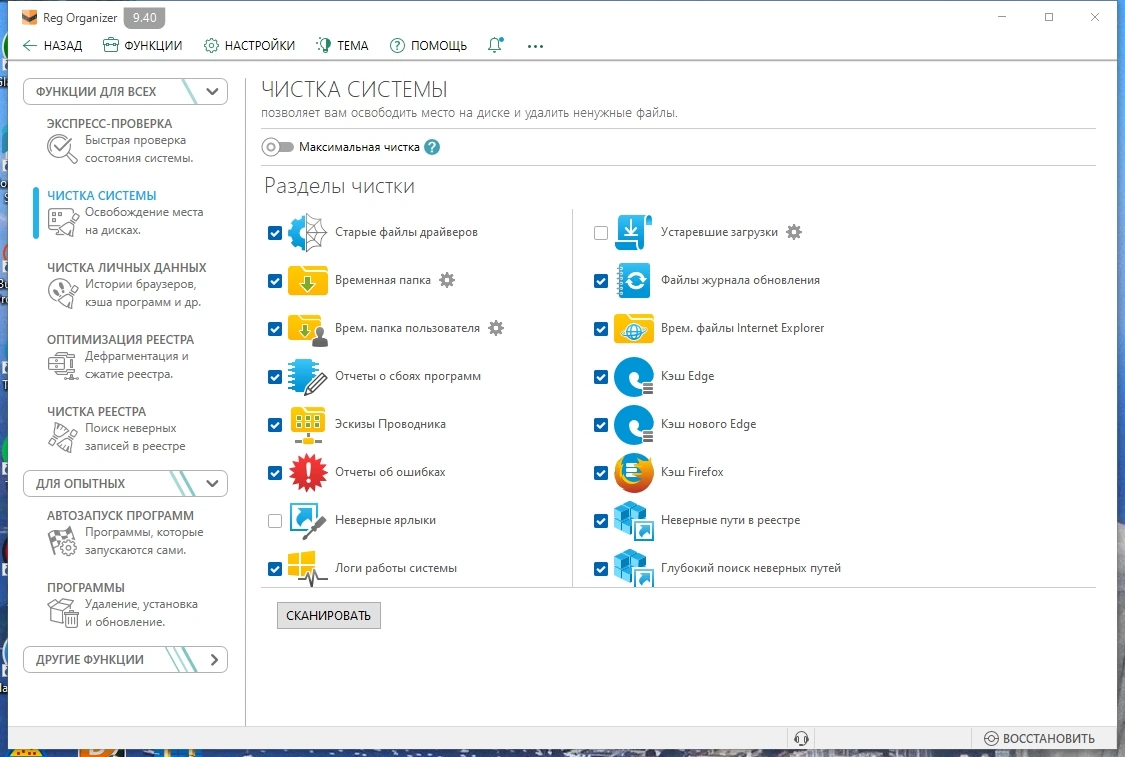Image resolution: width=1125 pixels, height=757 pixels.
Task: Click the СКАНИРОВАТЬ button
Action: [329, 616]
